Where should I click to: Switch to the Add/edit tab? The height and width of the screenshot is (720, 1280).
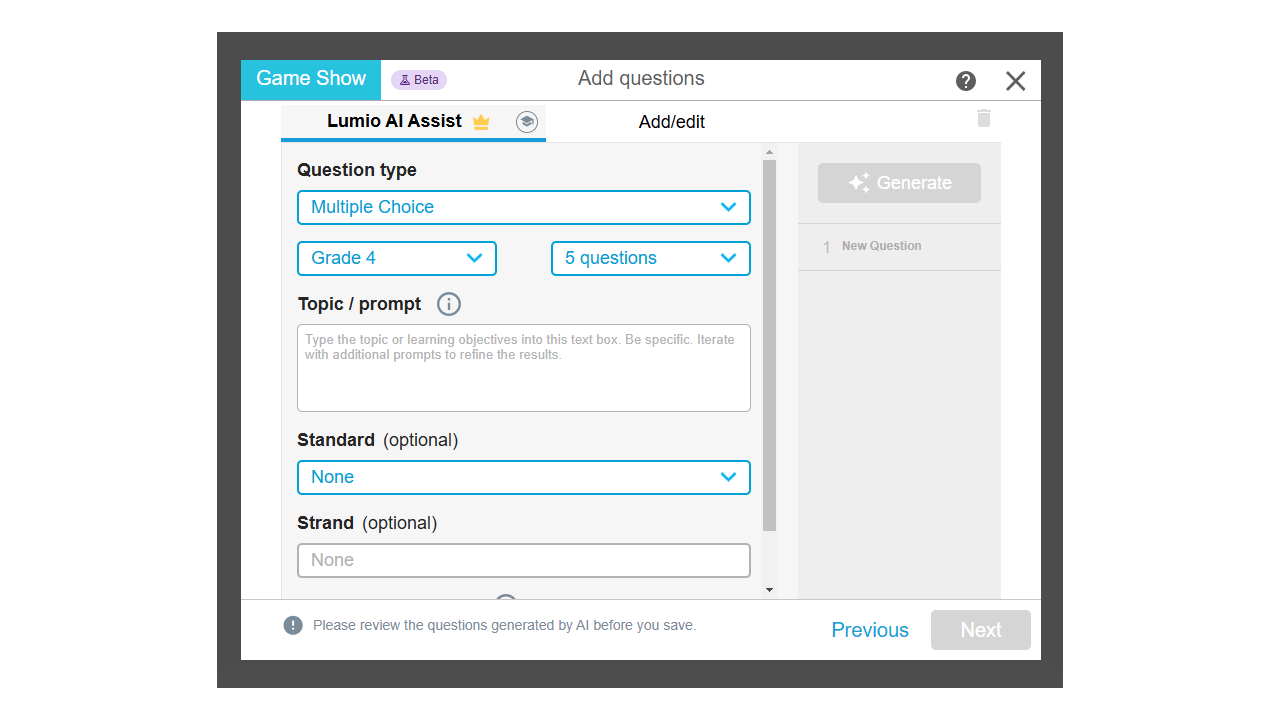point(671,121)
